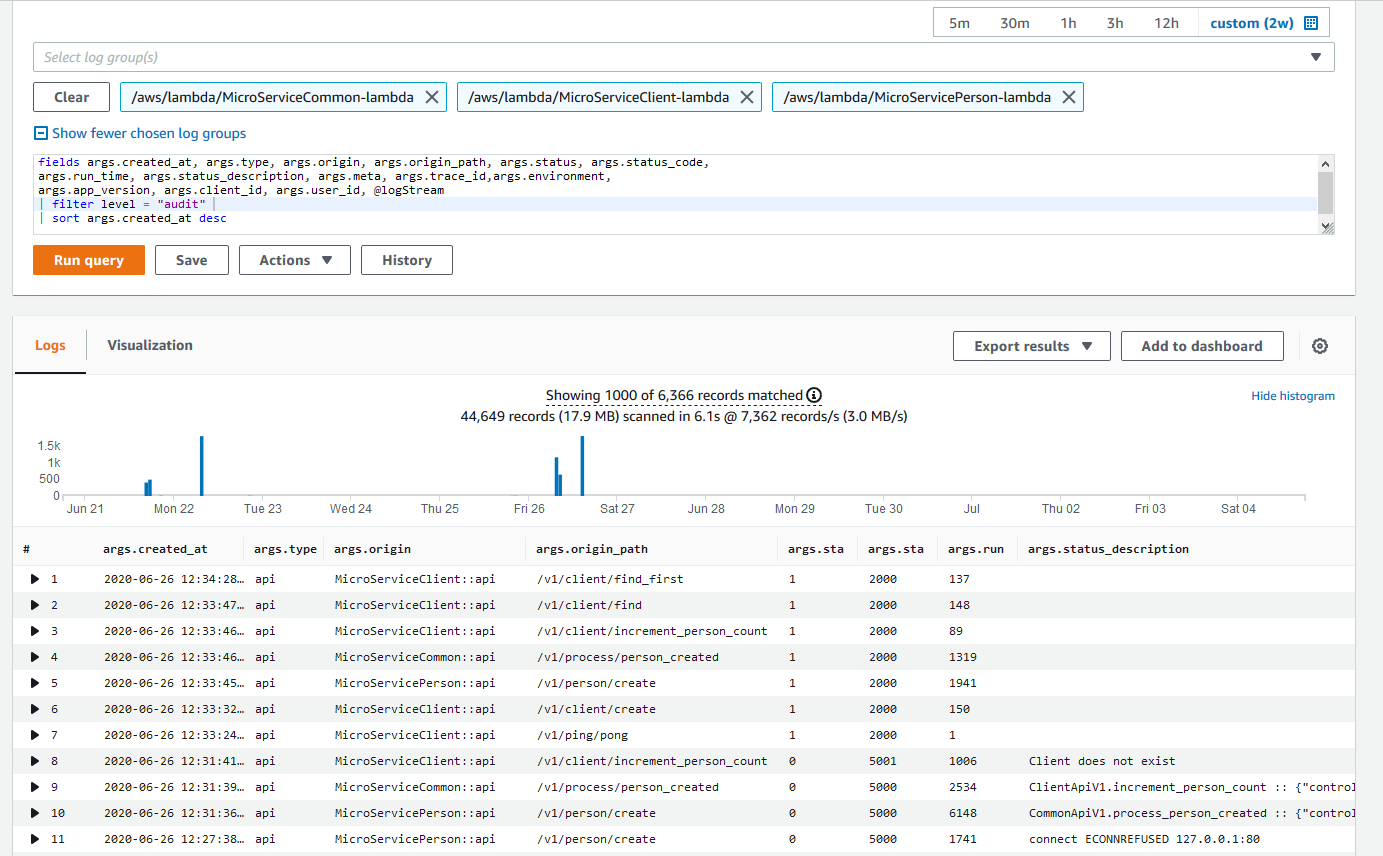Open the results settings gear icon
The height and width of the screenshot is (856, 1383).
(1320, 346)
